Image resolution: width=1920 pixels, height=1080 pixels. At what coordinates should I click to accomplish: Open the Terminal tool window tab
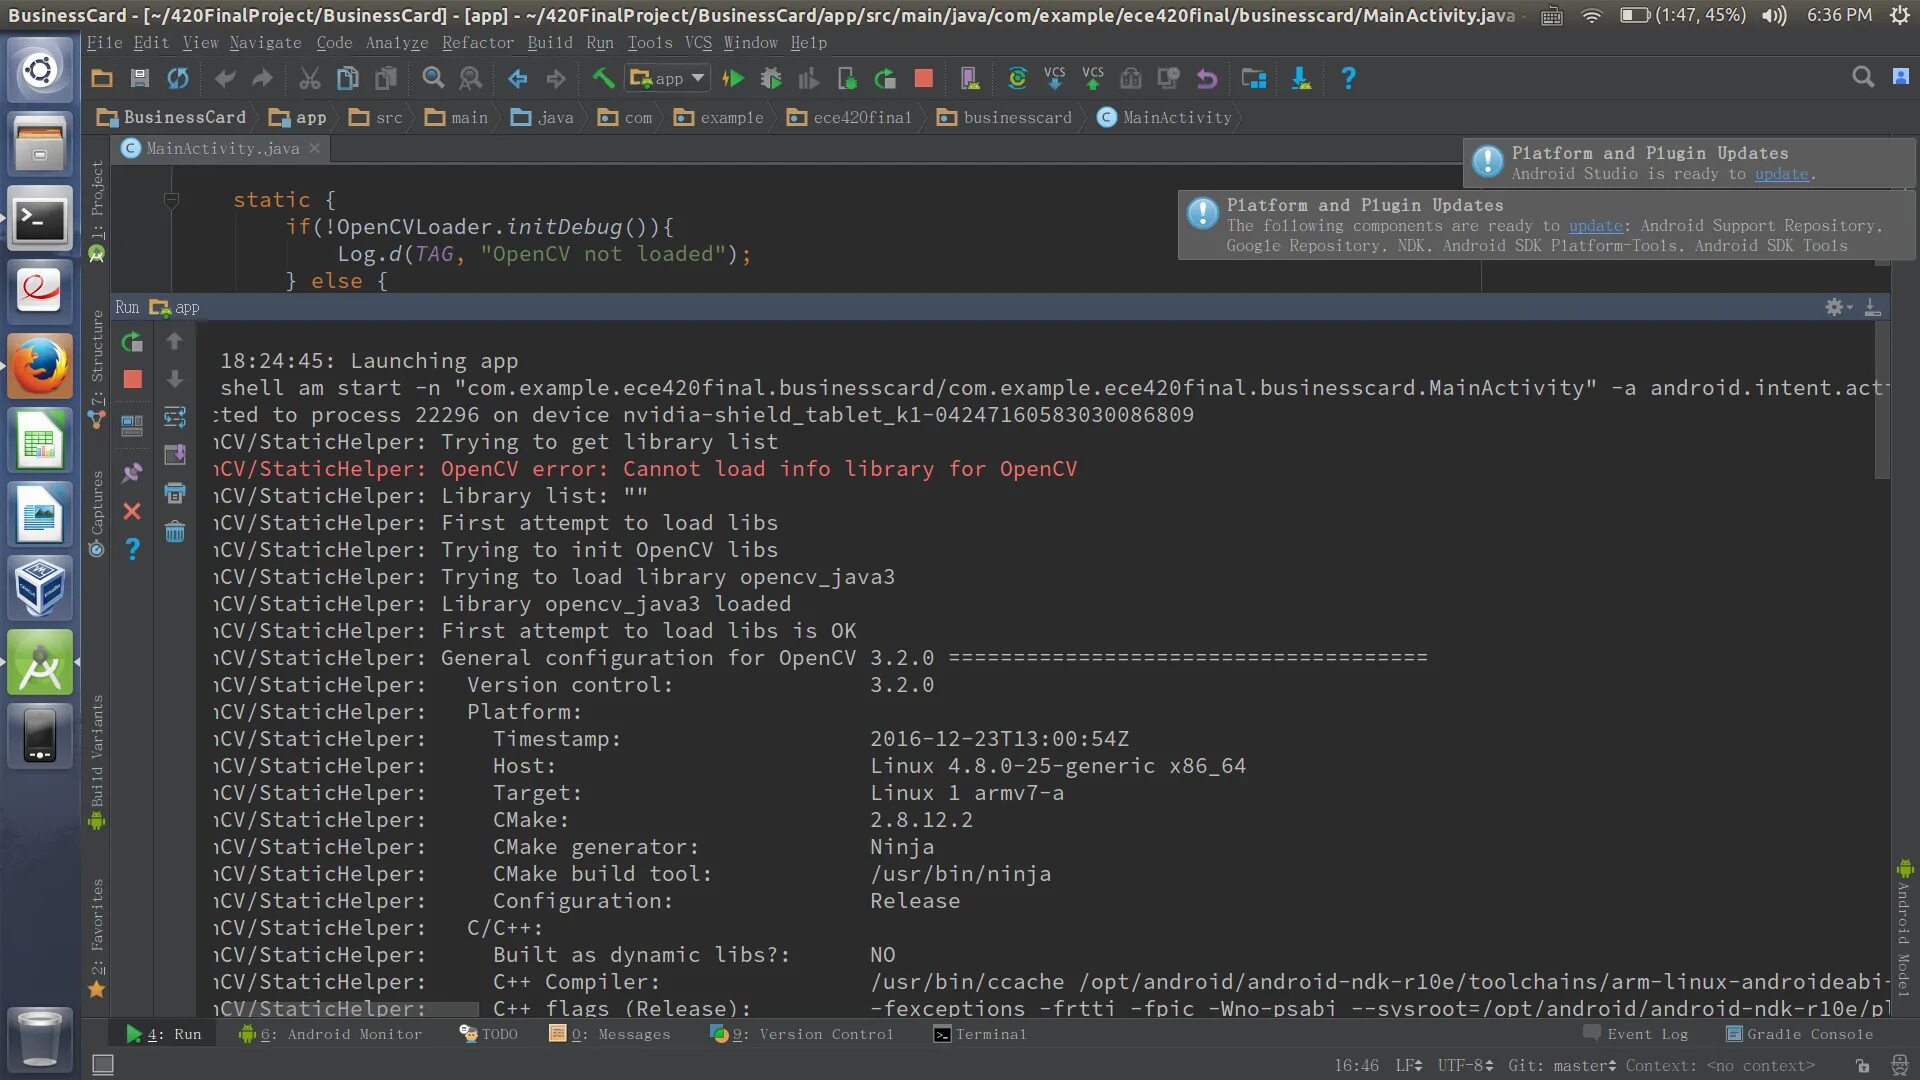(x=980, y=1034)
